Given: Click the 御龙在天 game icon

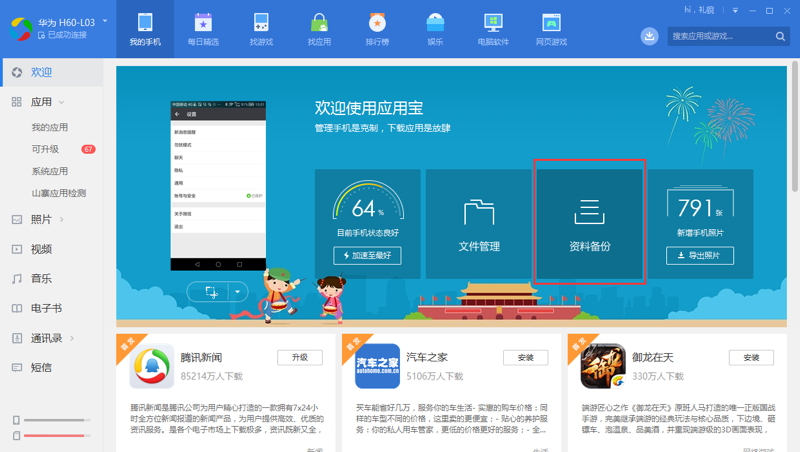Looking at the screenshot, I should (603, 366).
